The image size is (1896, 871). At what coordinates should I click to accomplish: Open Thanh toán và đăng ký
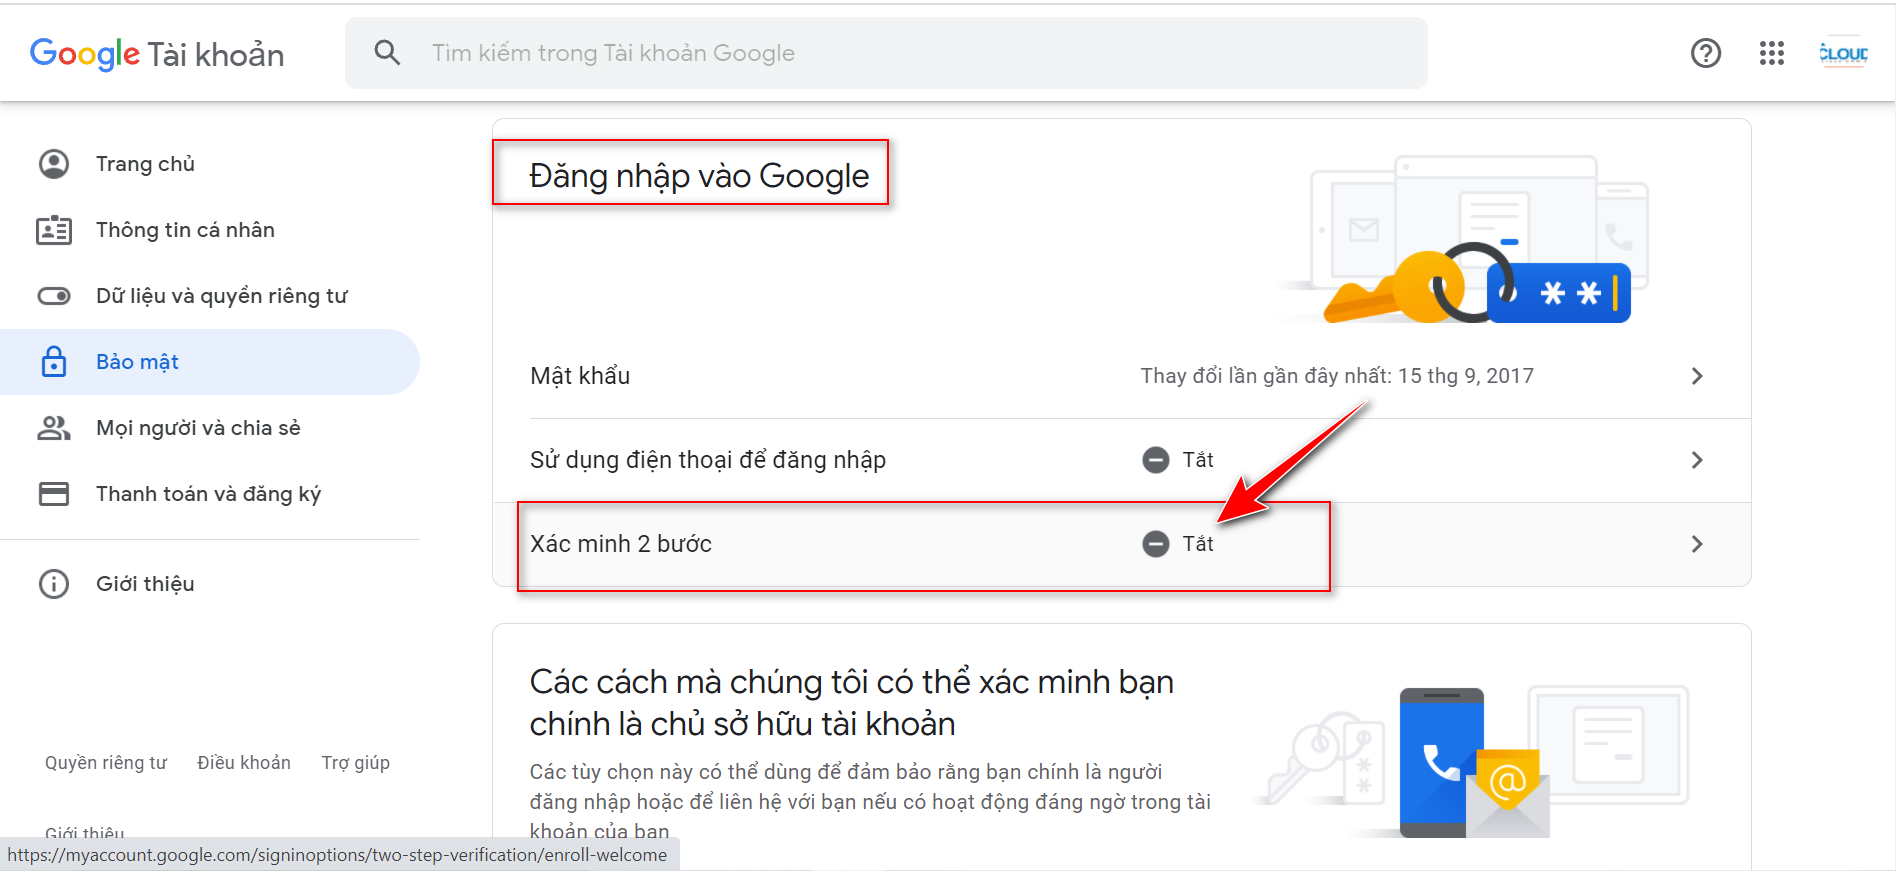click(x=208, y=494)
